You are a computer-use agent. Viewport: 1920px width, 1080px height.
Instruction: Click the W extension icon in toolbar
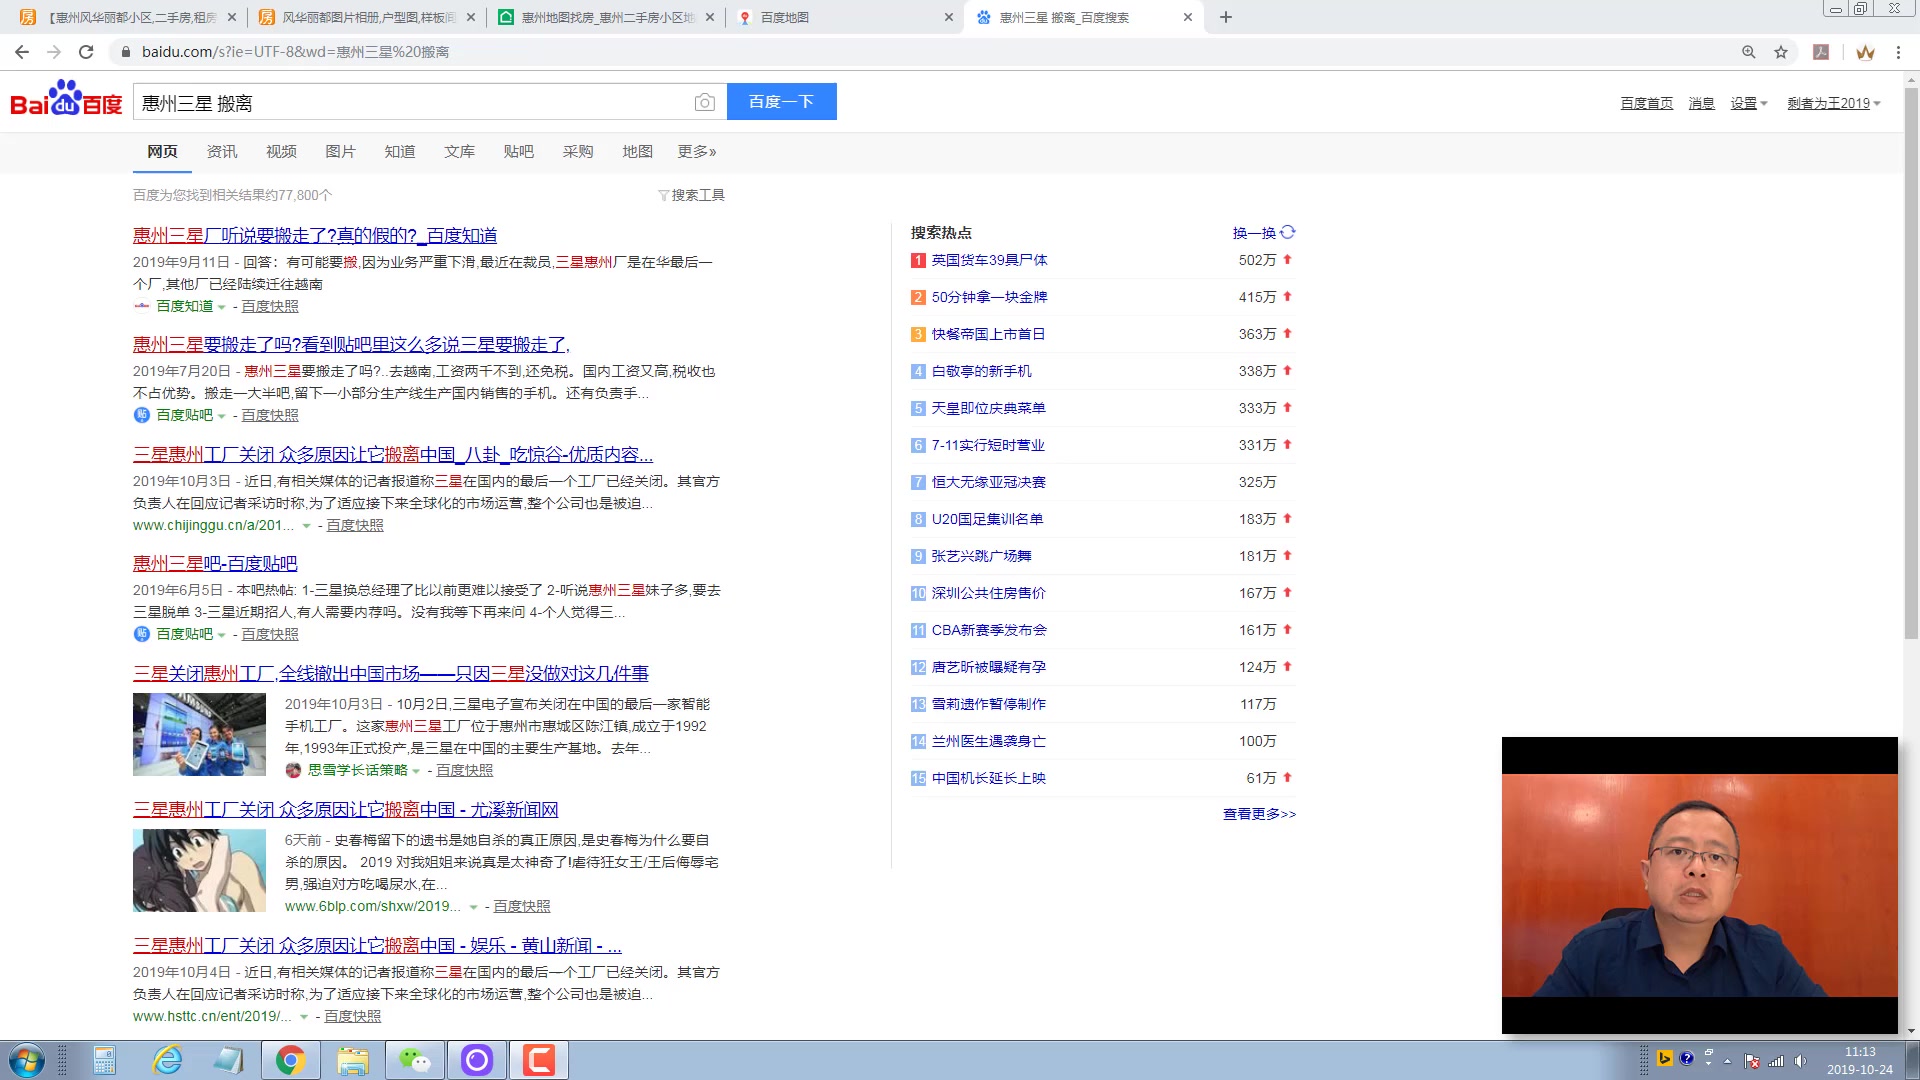point(1865,52)
